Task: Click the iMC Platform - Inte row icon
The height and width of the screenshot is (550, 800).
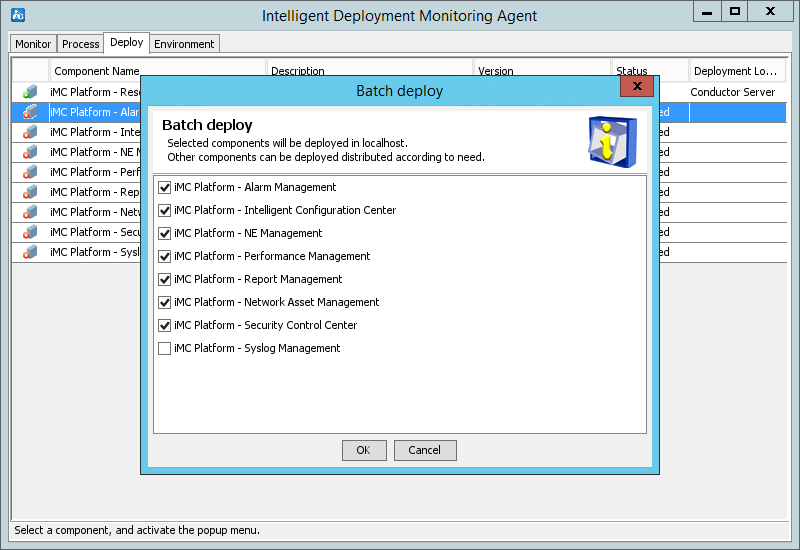Action: pyautogui.click(x=30, y=132)
